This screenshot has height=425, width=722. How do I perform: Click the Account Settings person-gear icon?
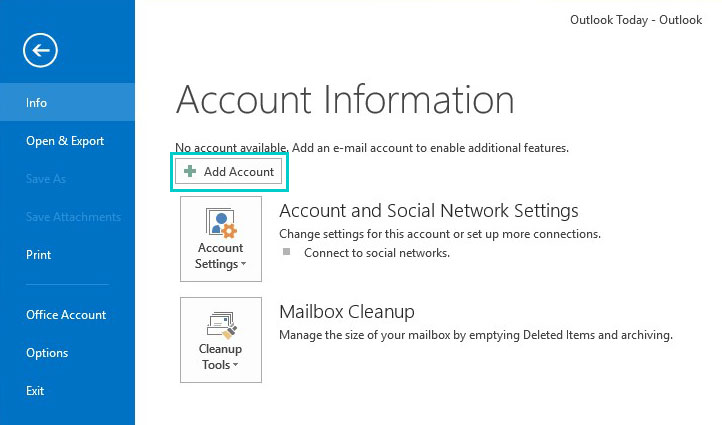pyautogui.click(x=221, y=223)
